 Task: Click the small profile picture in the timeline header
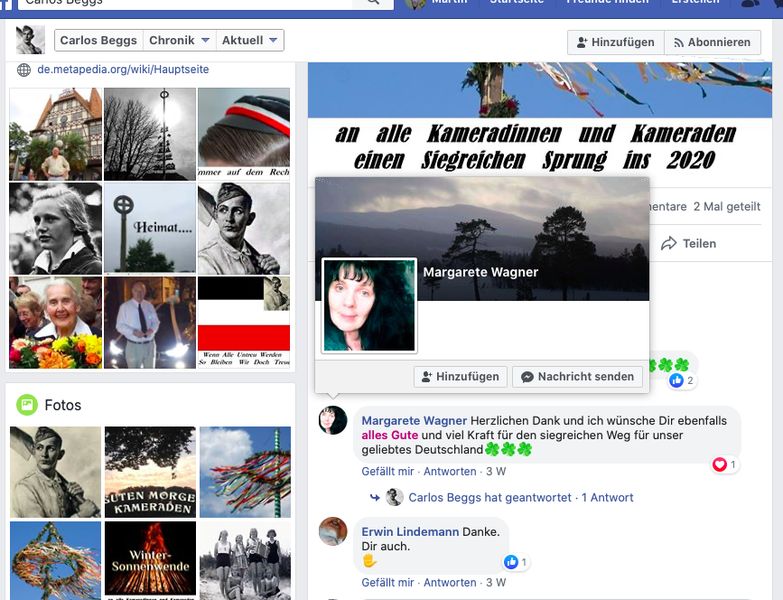point(30,41)
